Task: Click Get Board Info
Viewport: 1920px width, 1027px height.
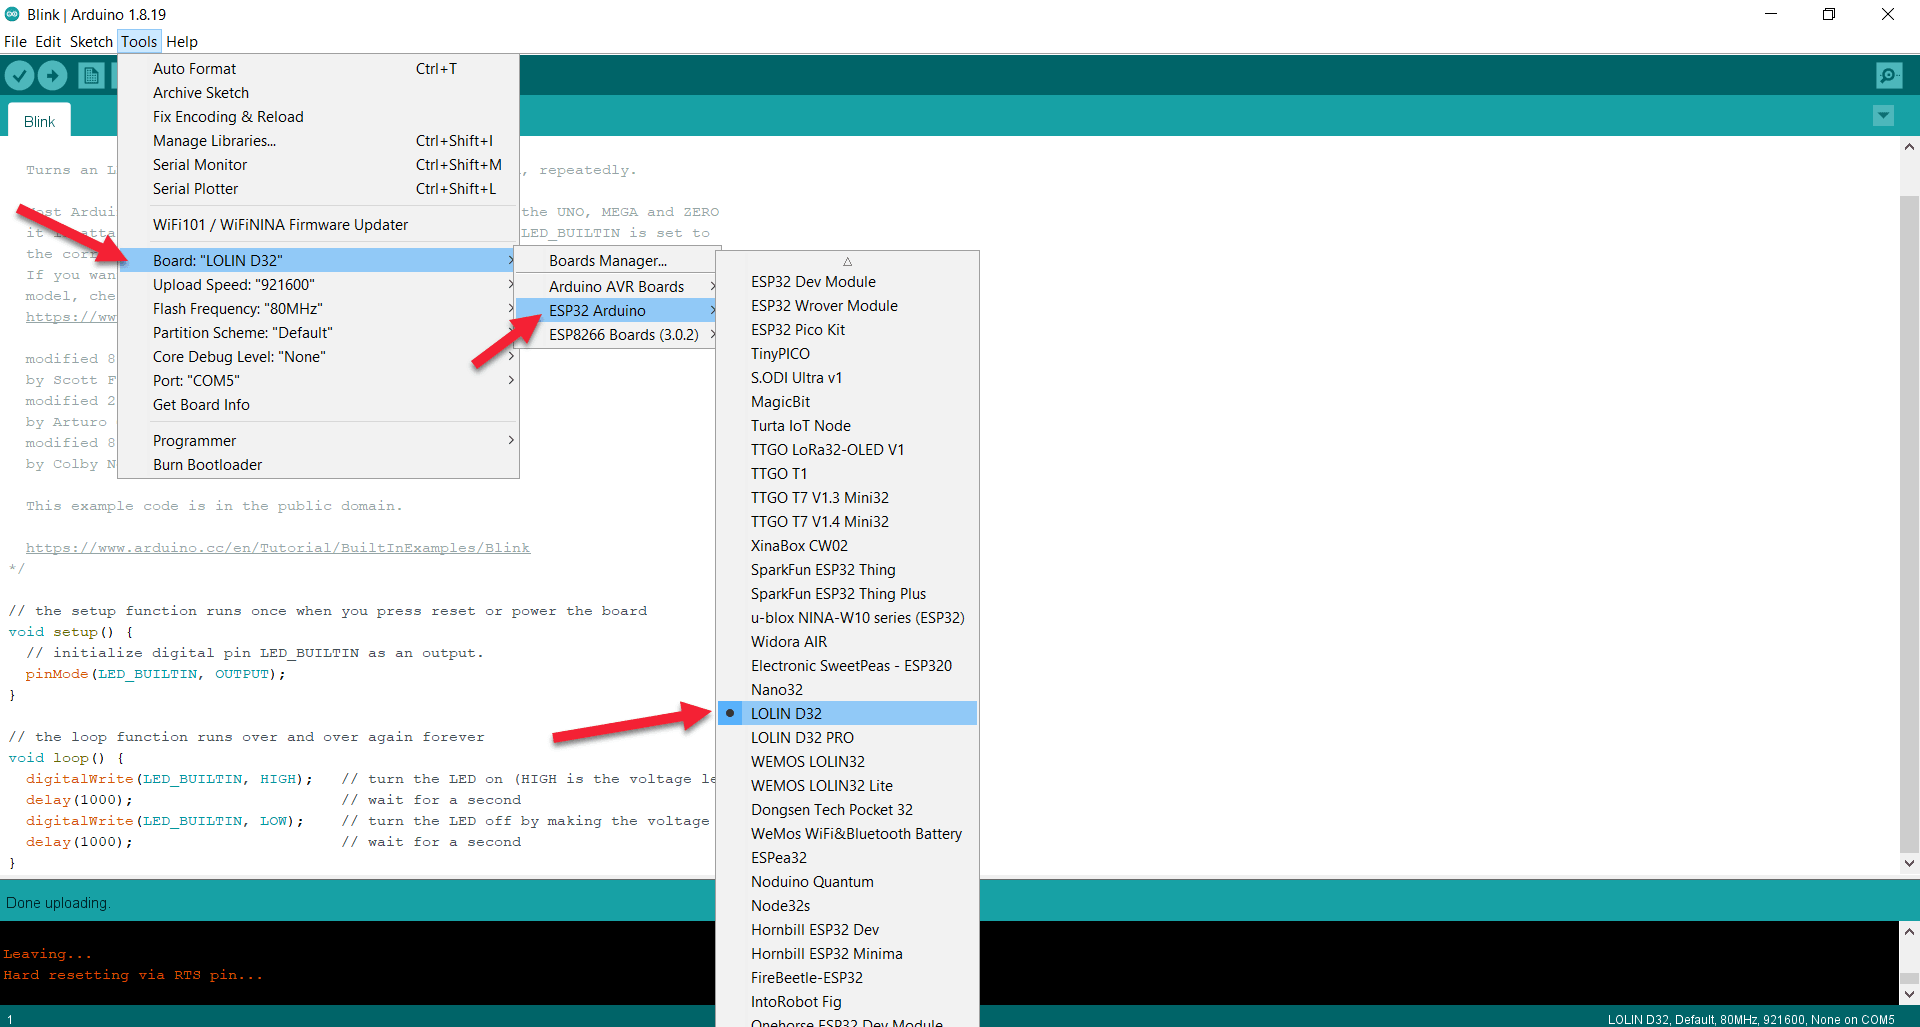Action: tap(318, 405)
